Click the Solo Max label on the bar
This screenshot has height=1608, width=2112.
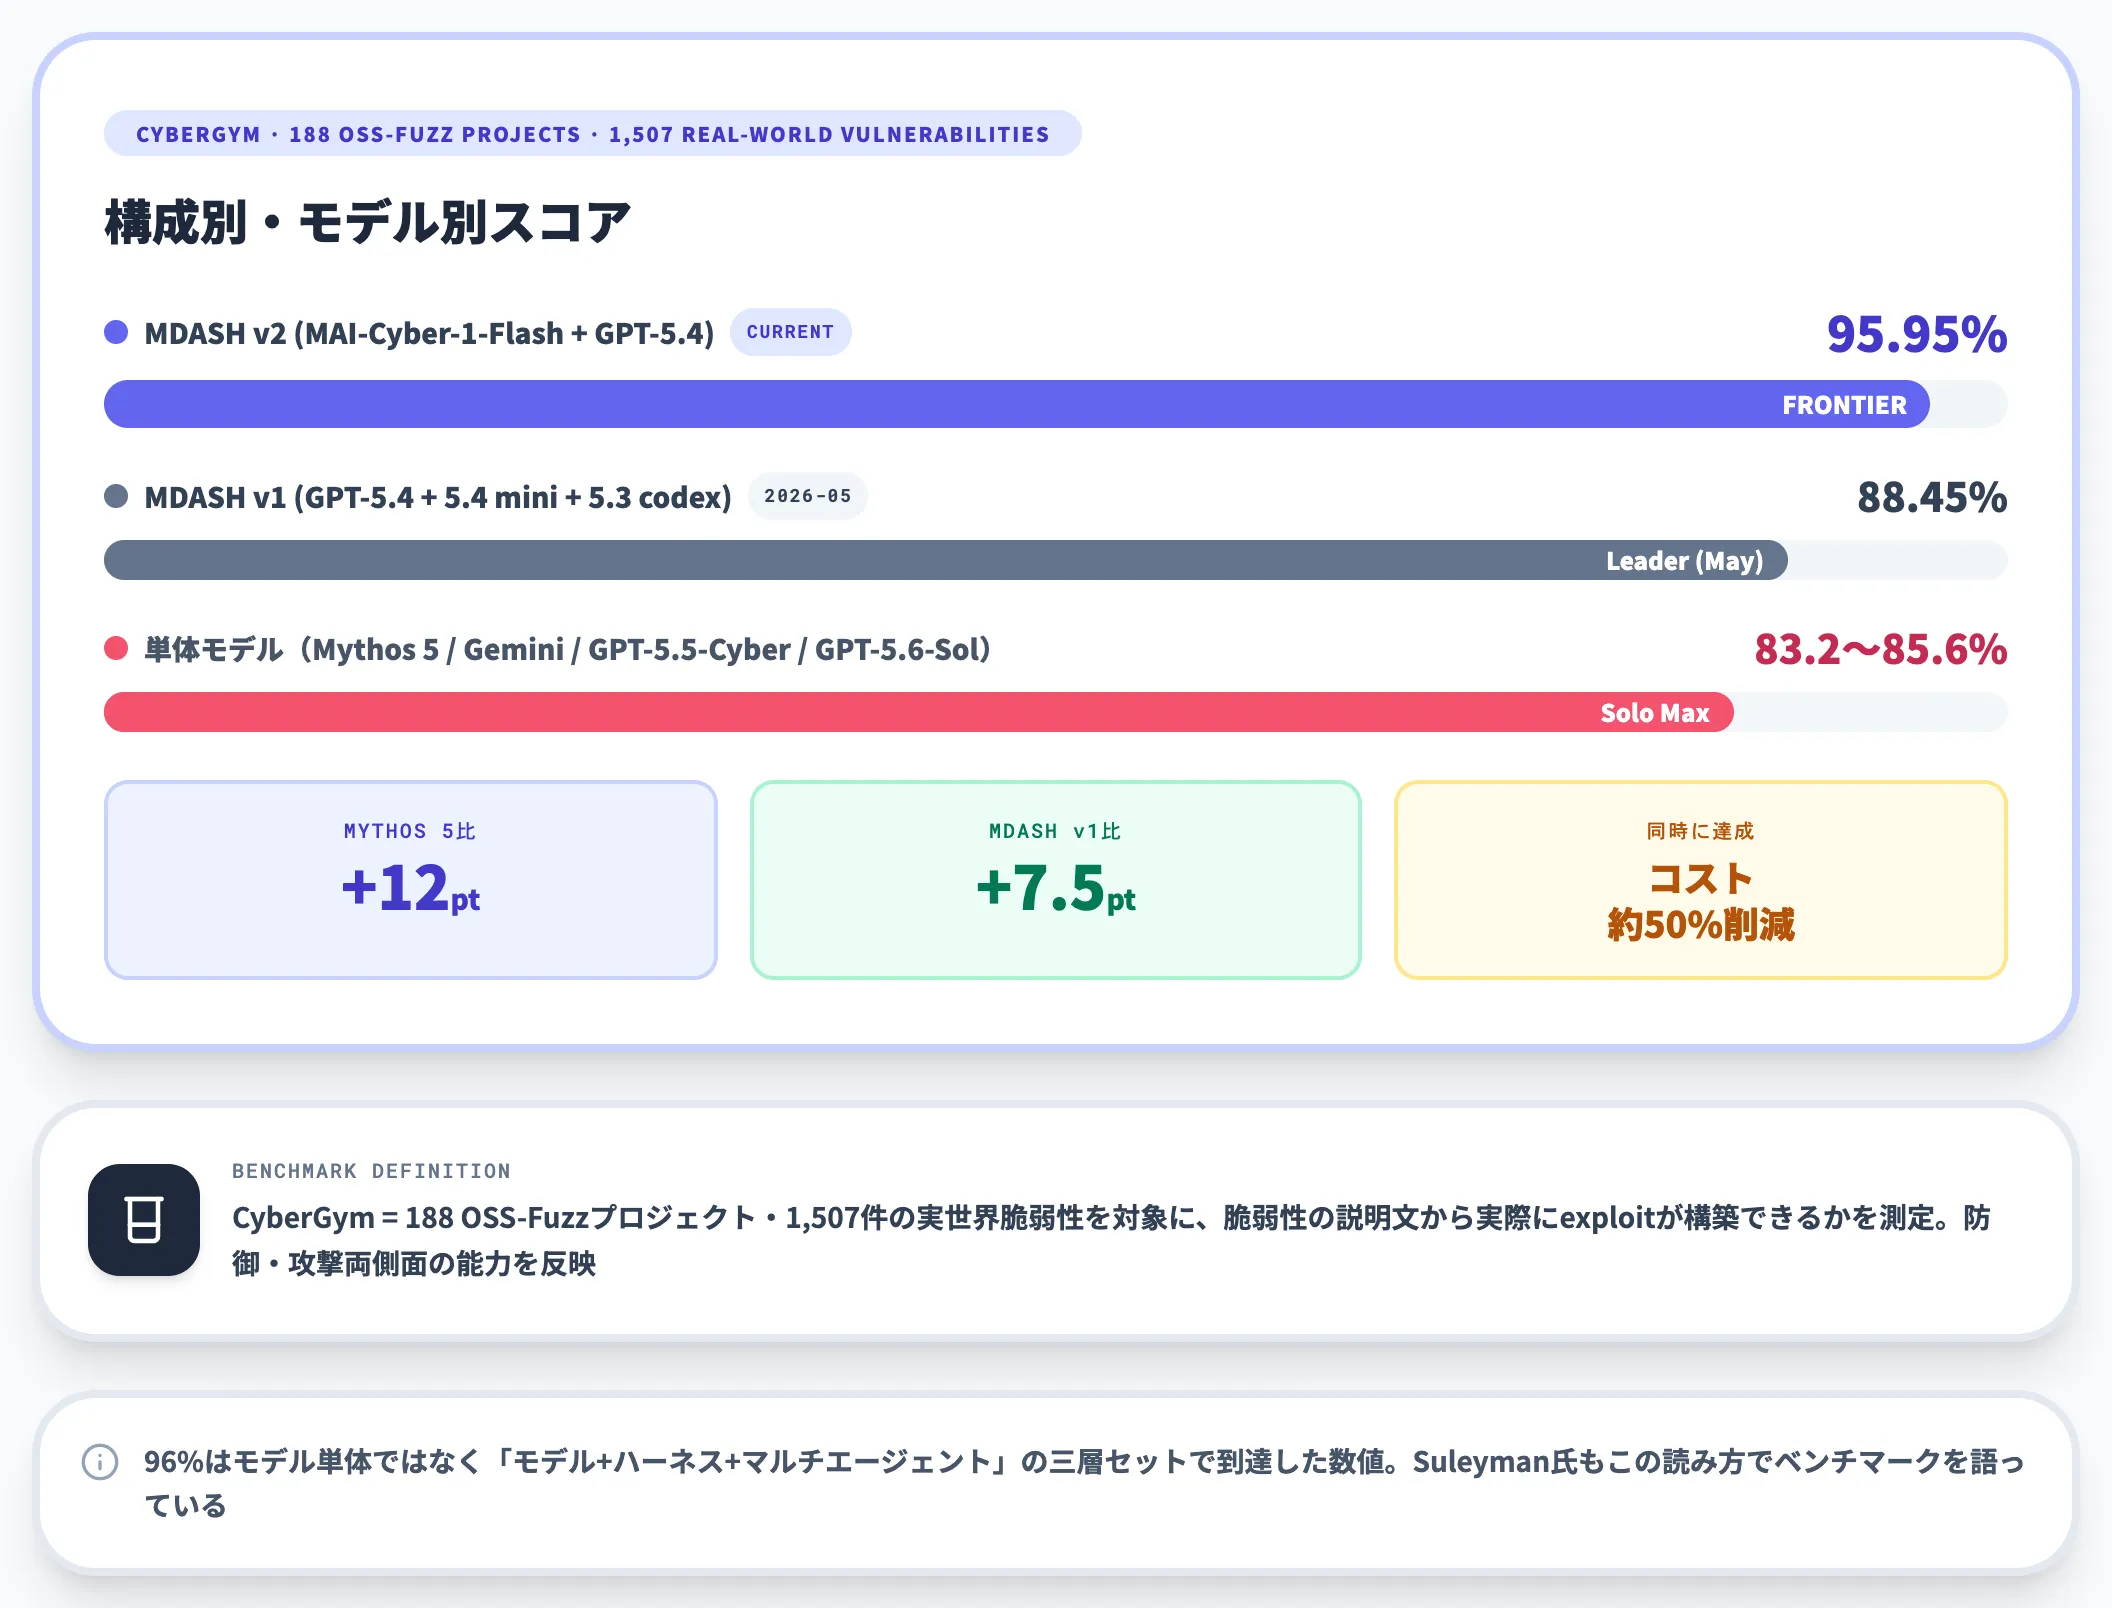1655,713
